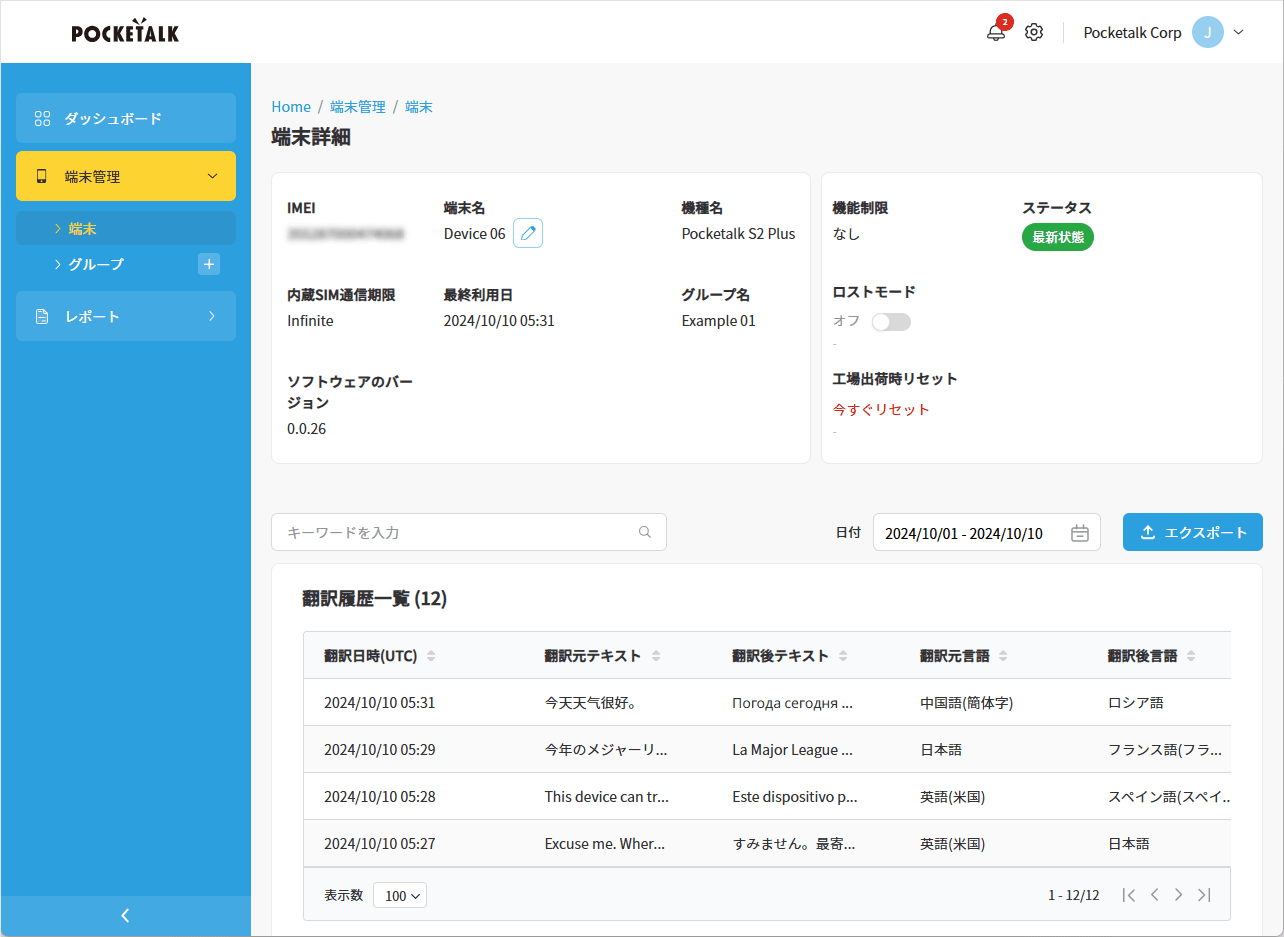Click source text 今年のメジャーリ...

(606, 750)
